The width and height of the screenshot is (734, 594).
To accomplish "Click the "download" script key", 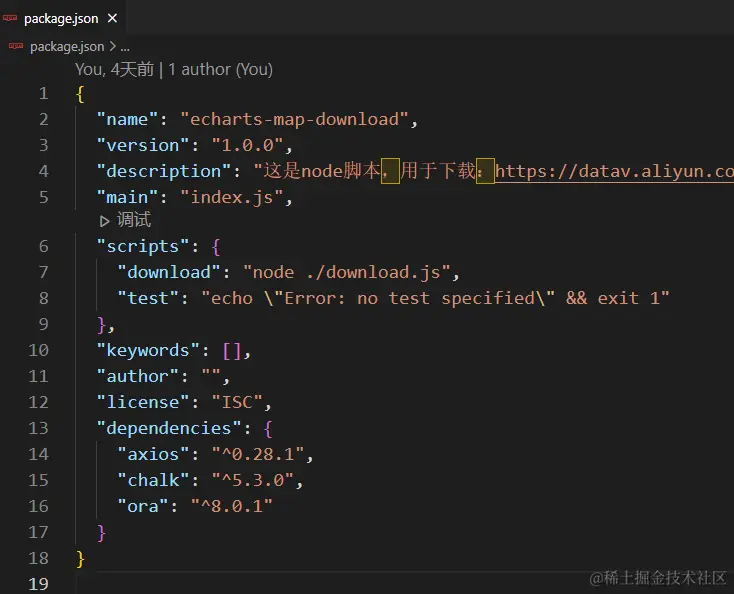I will (169, 272).
